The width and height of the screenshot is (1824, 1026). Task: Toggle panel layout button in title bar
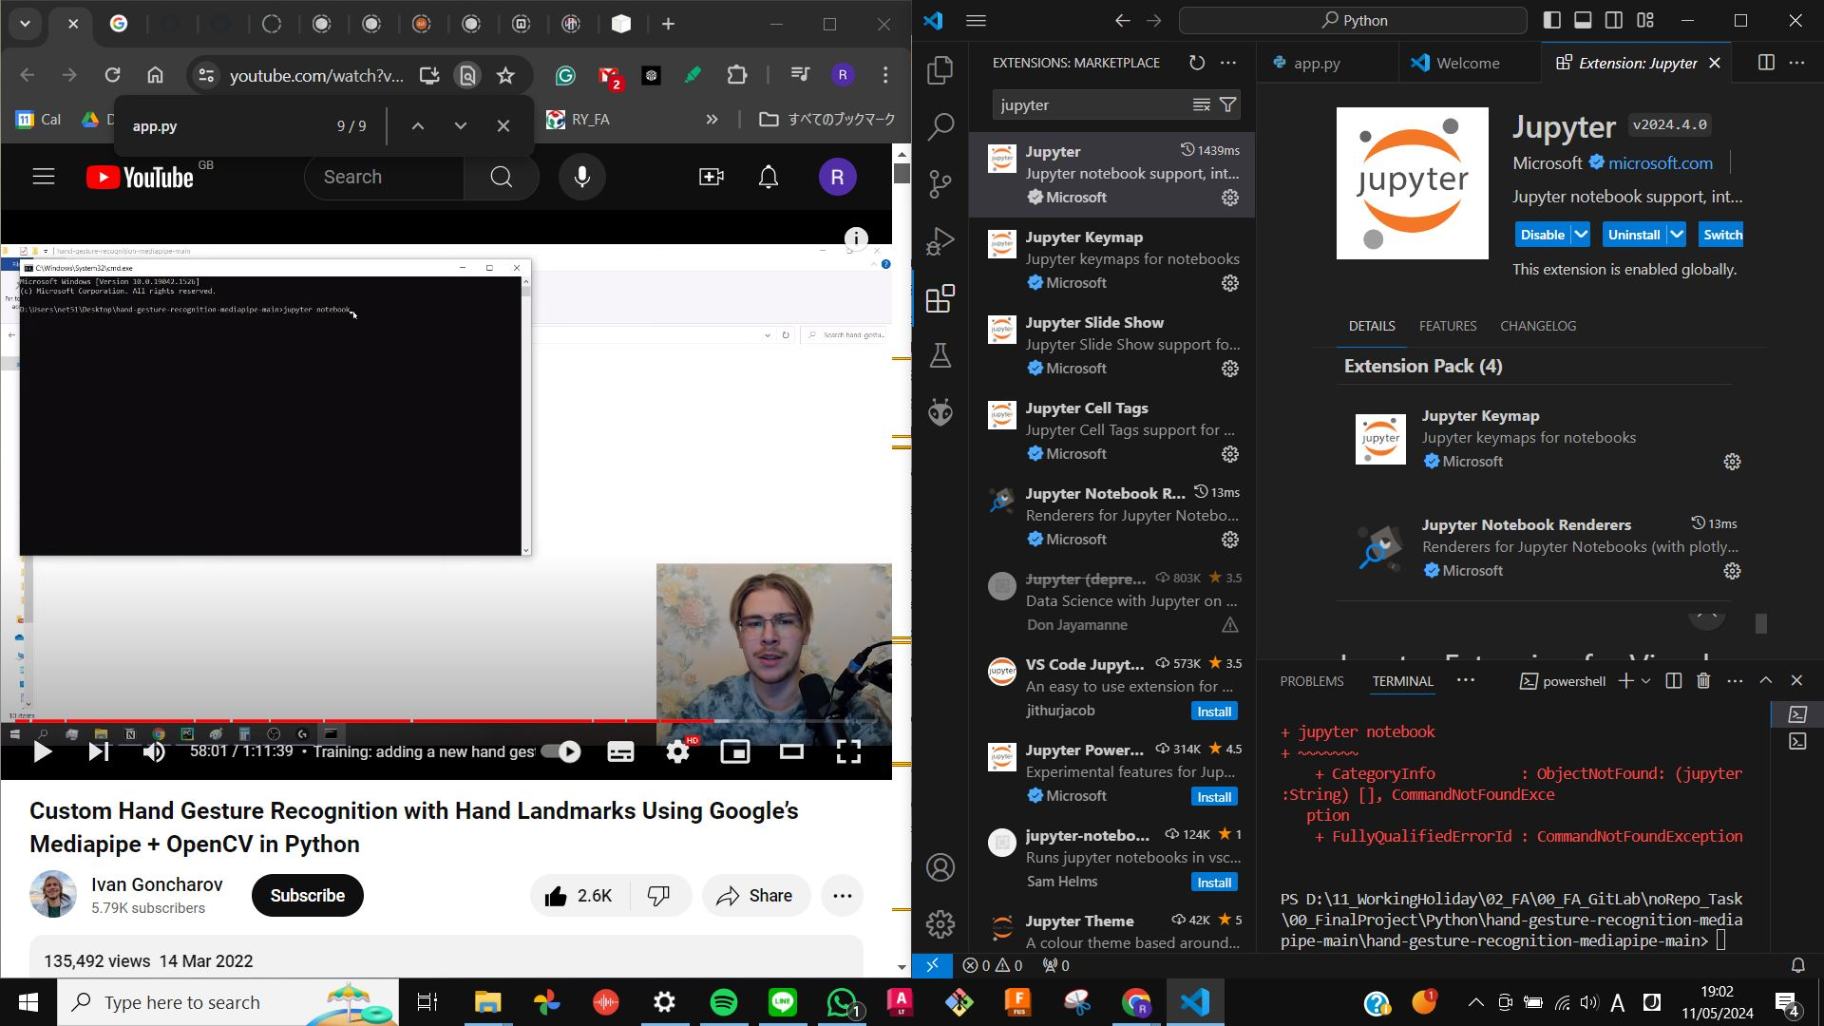[1583, 20]
